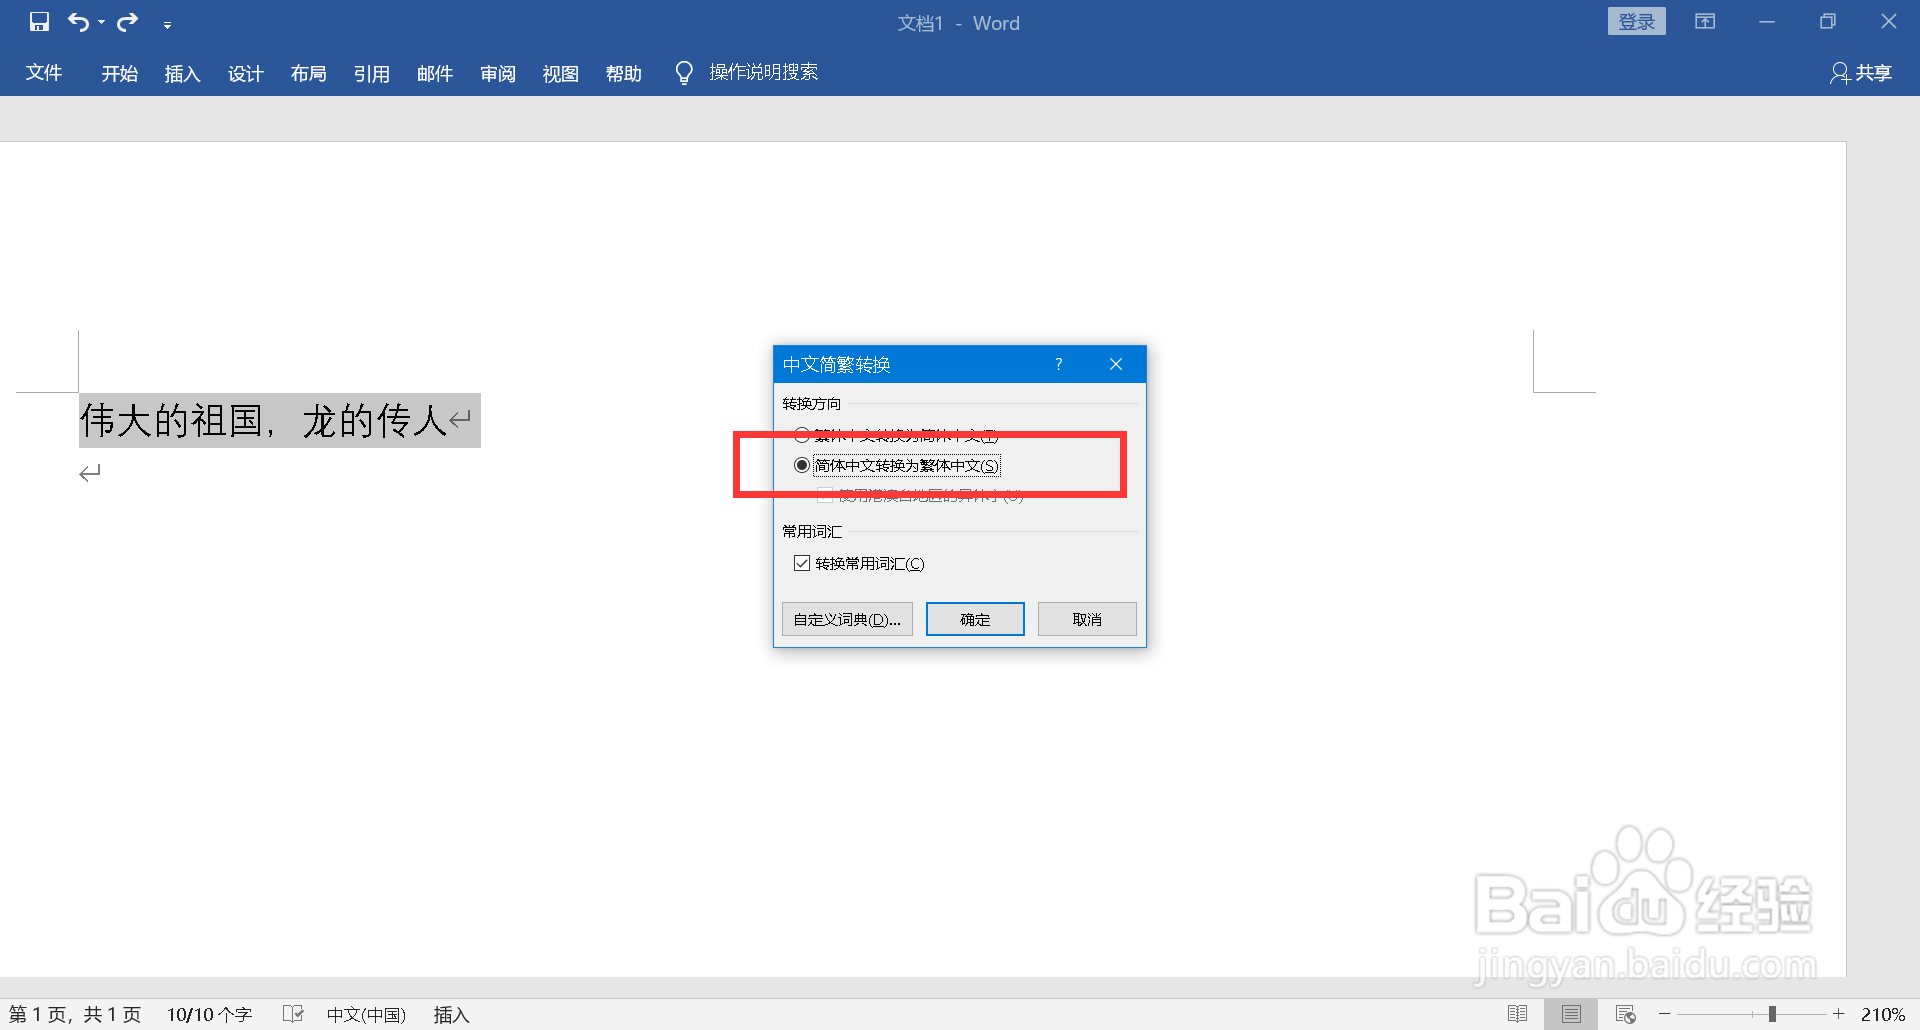Screen dimensions: 1920x1030
Task: Click selected text 伟大的祖国，龙的传人
Action: [x=263, y=420]
